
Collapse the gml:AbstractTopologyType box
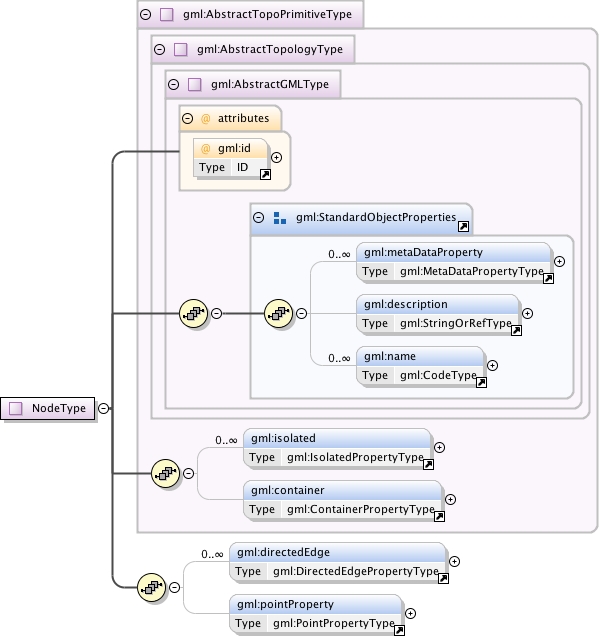coord(160,50)
